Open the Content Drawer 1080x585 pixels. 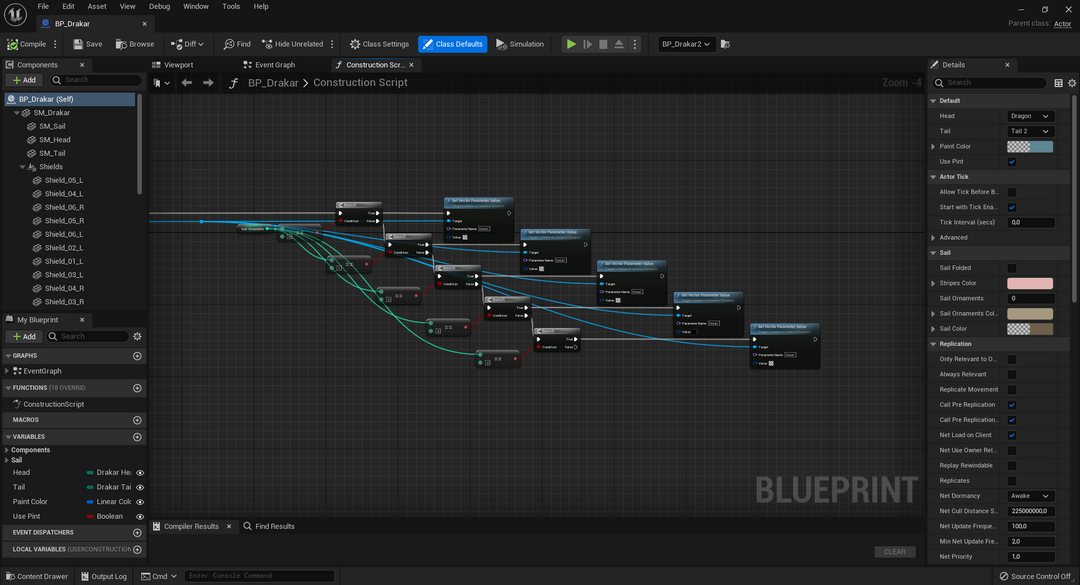[x=39, y=576]
